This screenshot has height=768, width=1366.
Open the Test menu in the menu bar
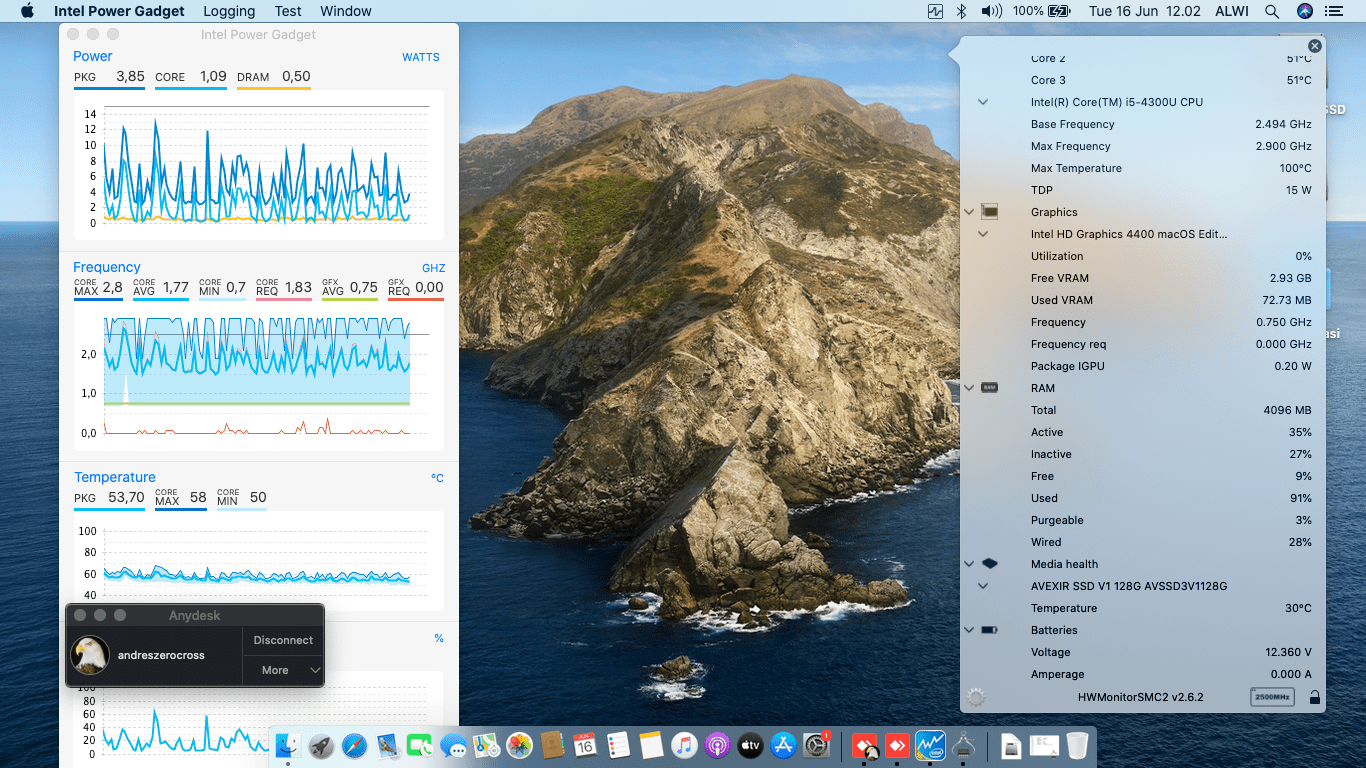click(x=288, y=11)
